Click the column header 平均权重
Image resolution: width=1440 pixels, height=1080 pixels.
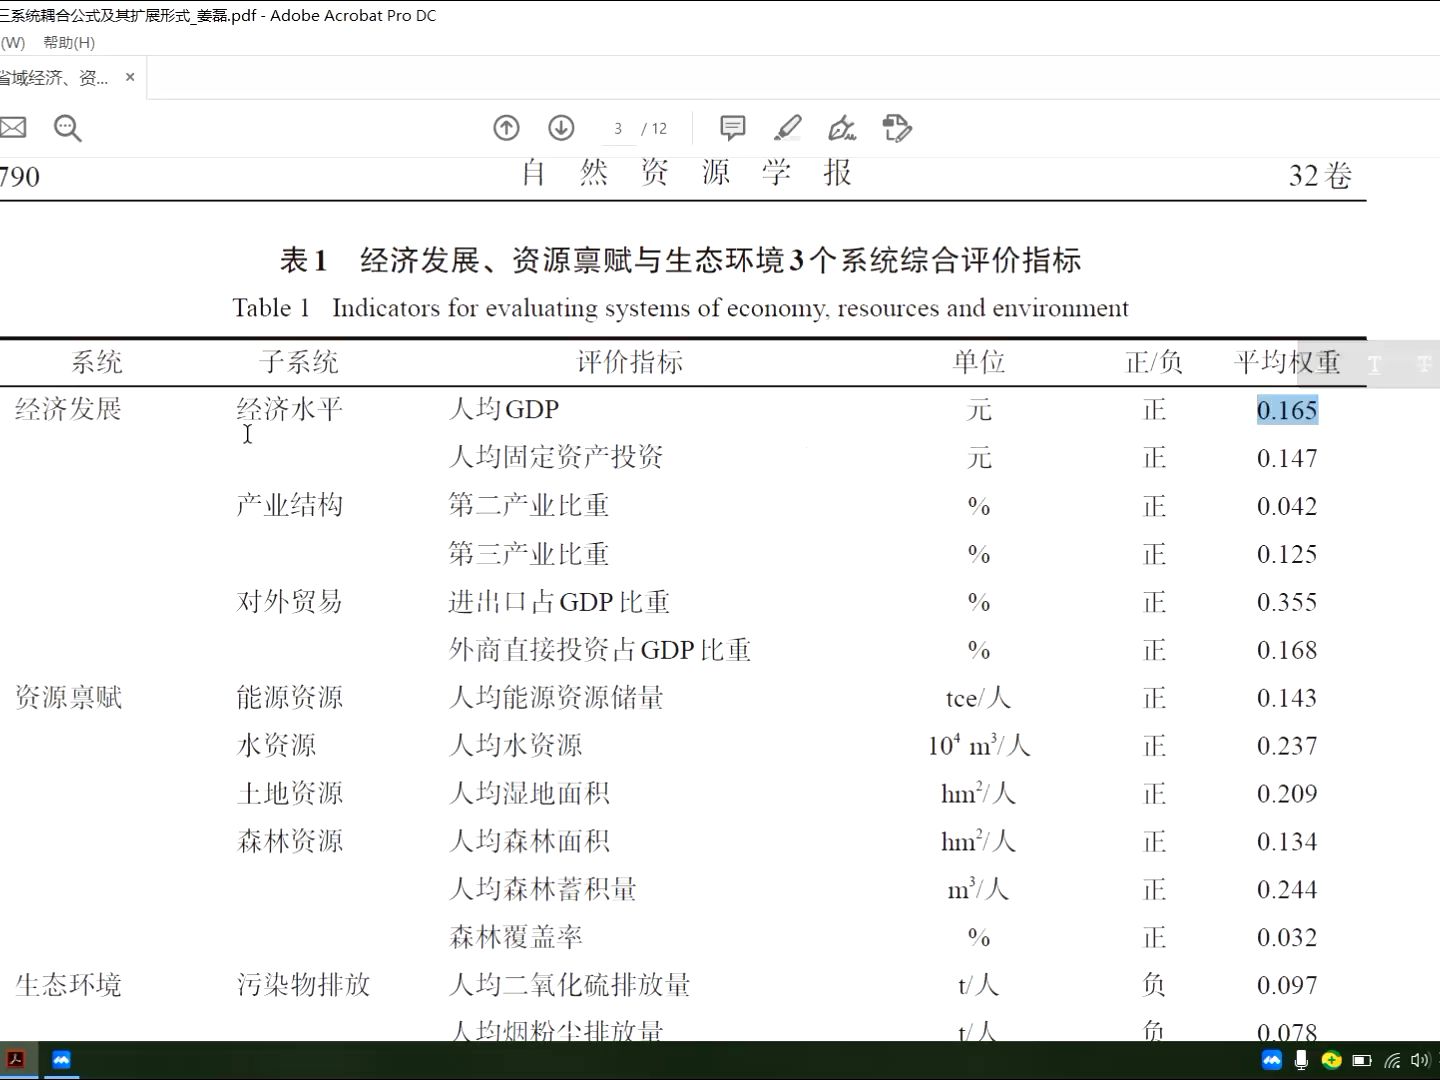pyautogui.click(x=1287, y=362)
